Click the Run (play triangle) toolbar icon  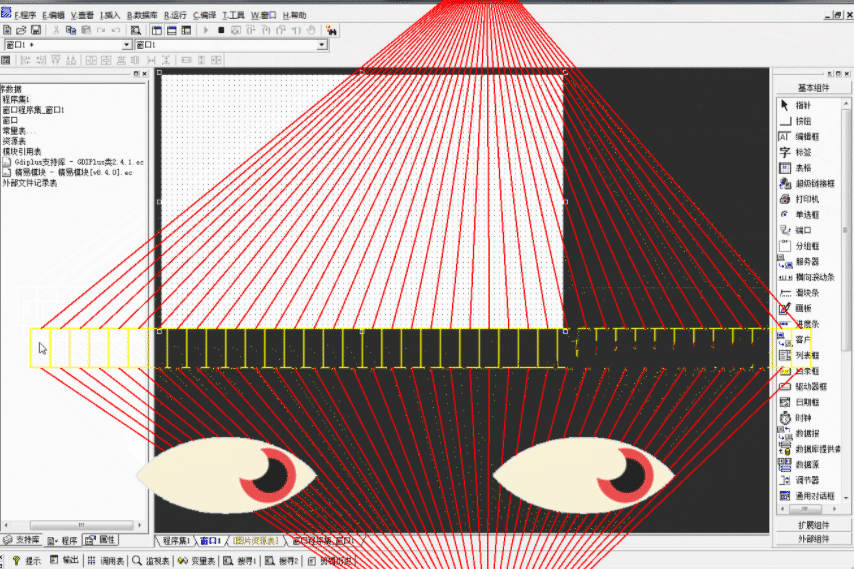click(x=206, y=30)
